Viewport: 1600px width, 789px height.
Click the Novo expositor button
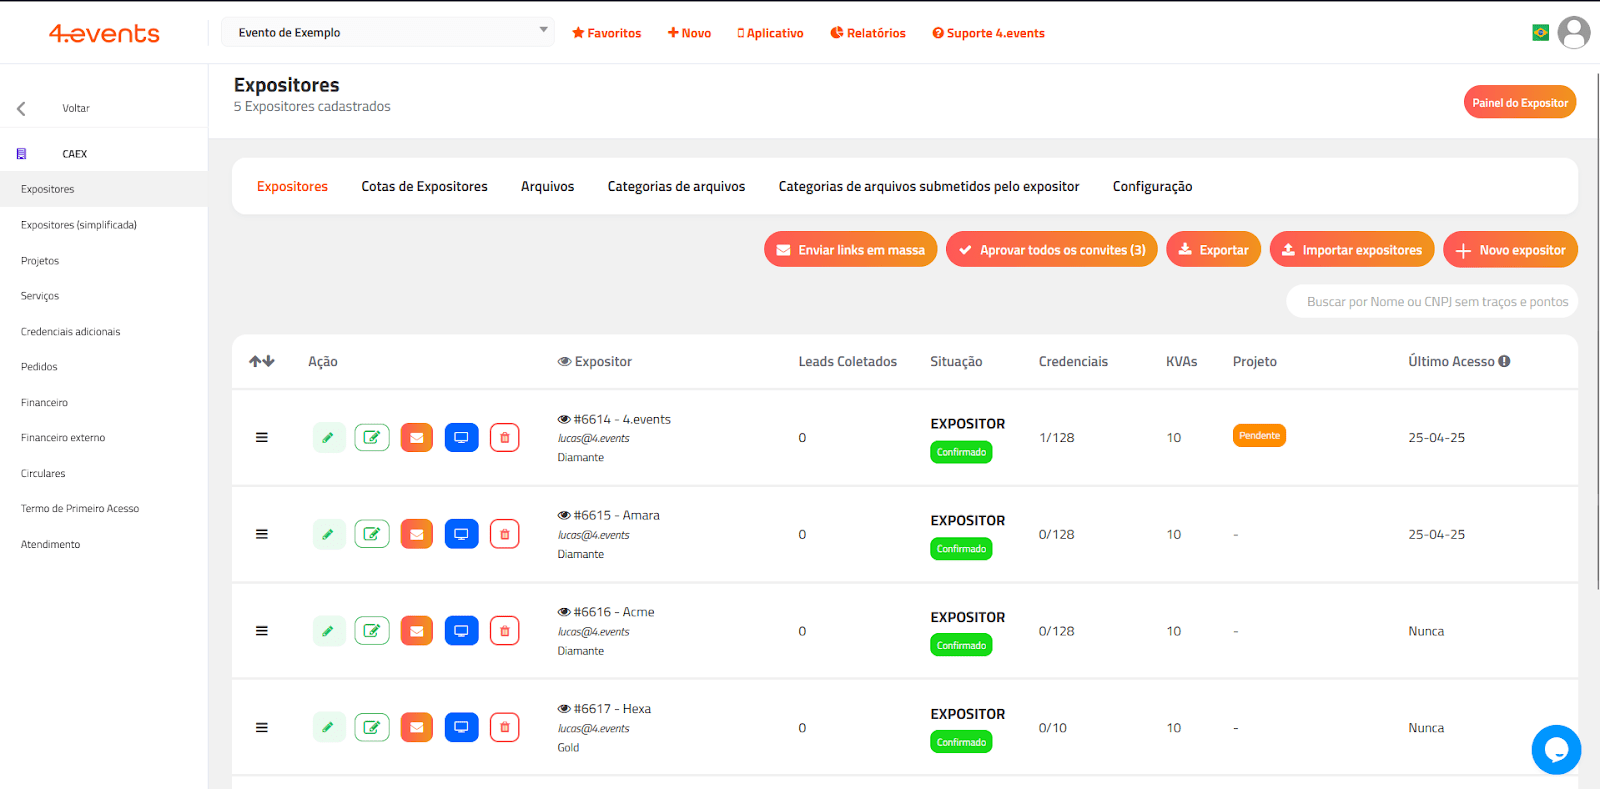pyautogui.click(x=1510, y=250)
